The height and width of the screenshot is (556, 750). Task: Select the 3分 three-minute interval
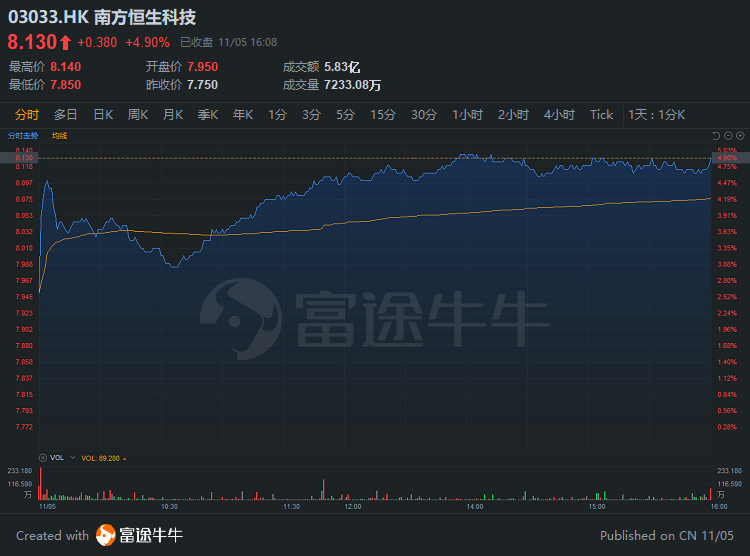tap(311, 115)
